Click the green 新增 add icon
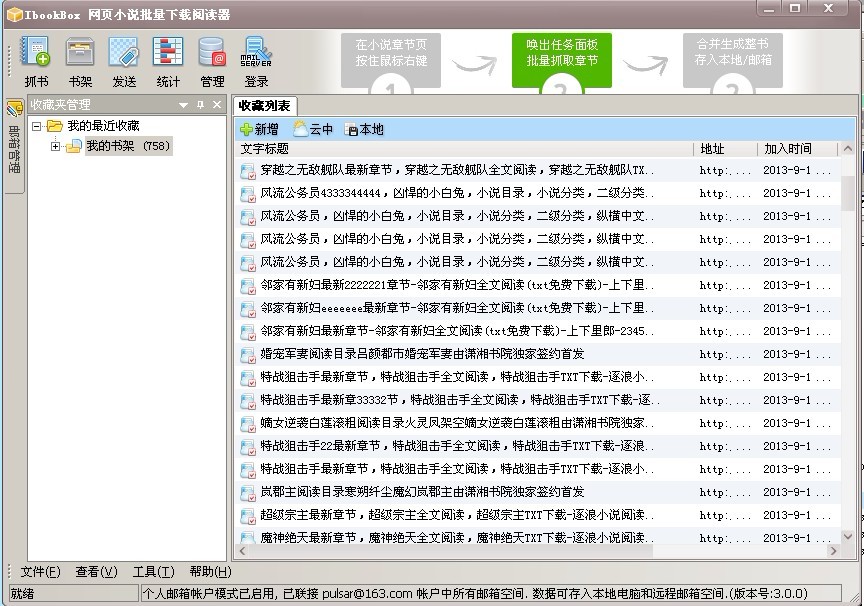864x606 pixels. click(259, 128)
